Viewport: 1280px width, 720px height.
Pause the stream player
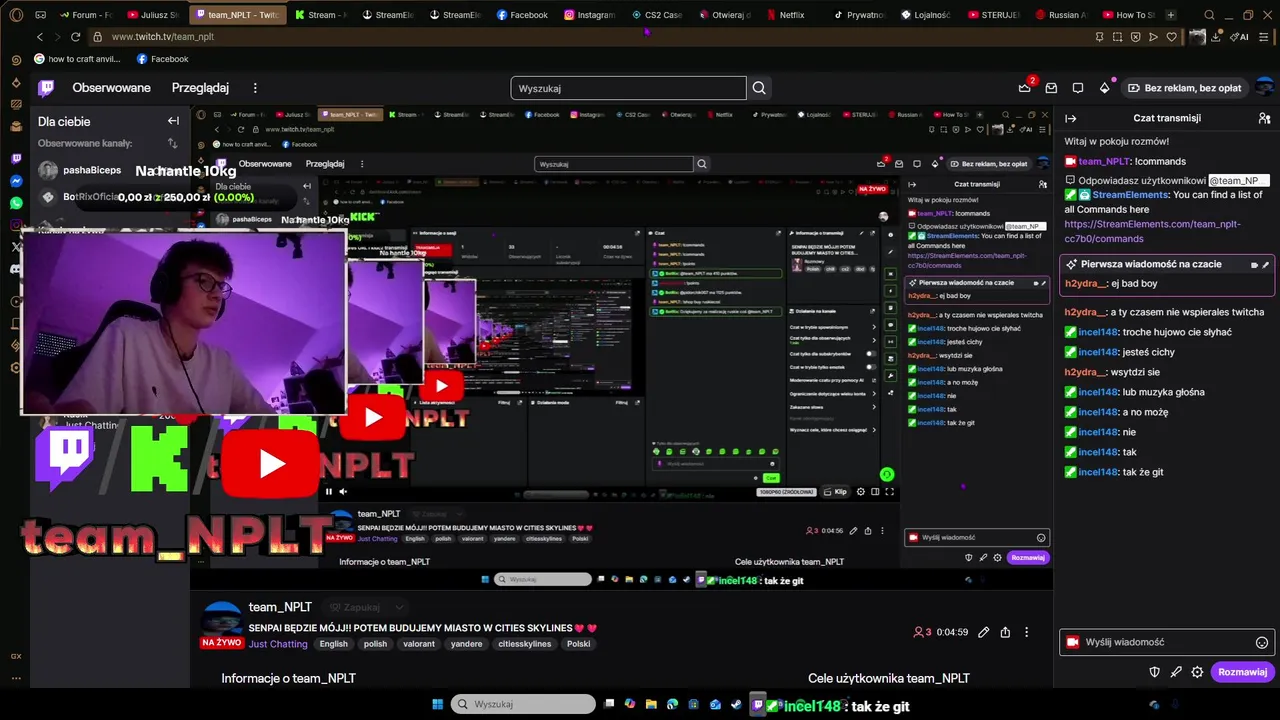pos(328,491)
